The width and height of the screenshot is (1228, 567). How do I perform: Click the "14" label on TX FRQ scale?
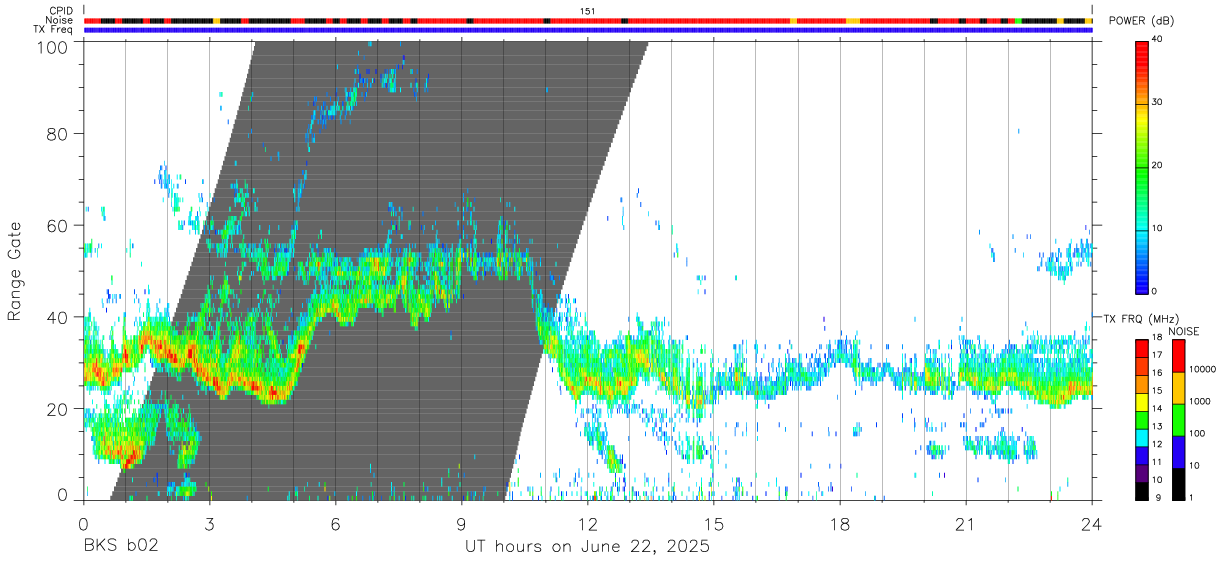[1155, 409]
